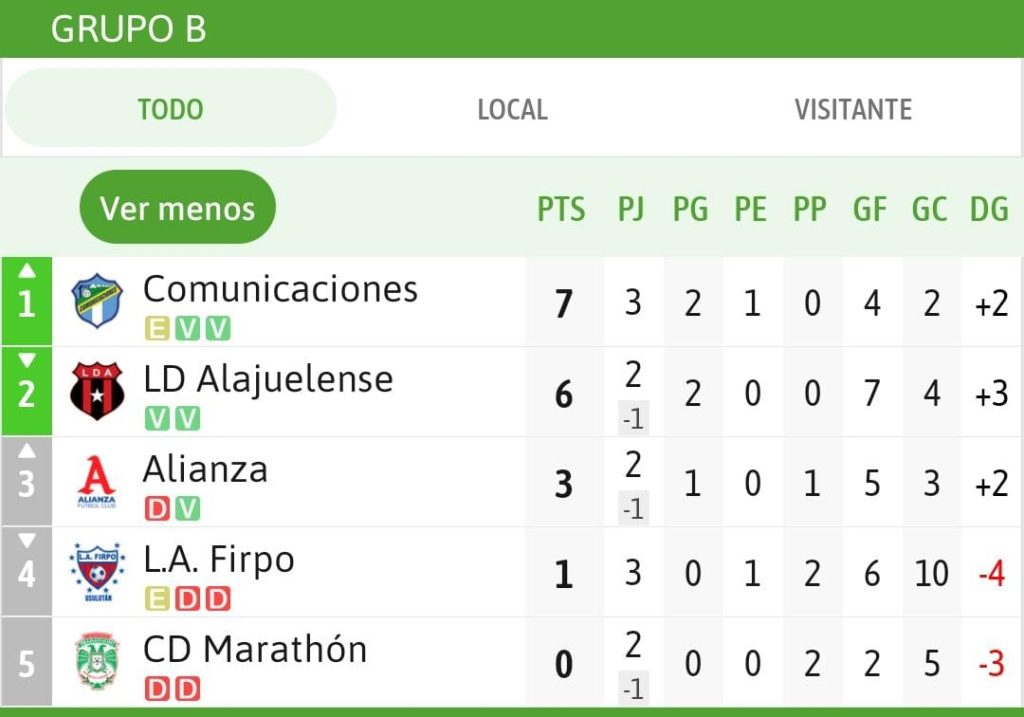
Task: Click the first loss badge under CD Marathón
Action: click(x=157, y=689)
